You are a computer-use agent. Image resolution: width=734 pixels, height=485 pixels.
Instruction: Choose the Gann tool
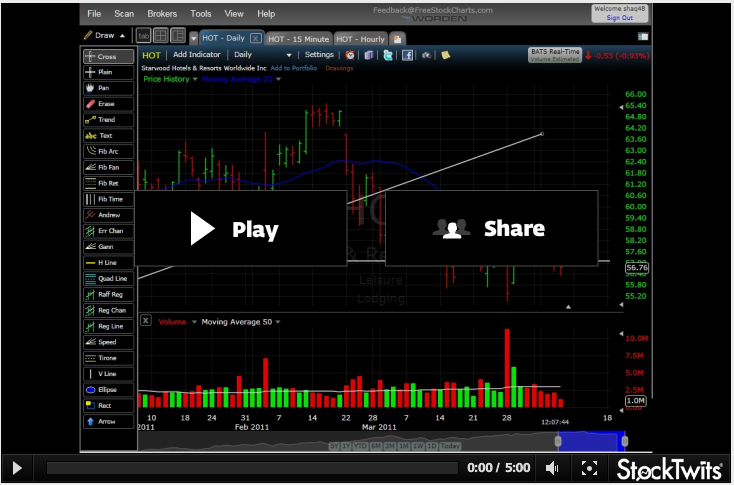109,247
